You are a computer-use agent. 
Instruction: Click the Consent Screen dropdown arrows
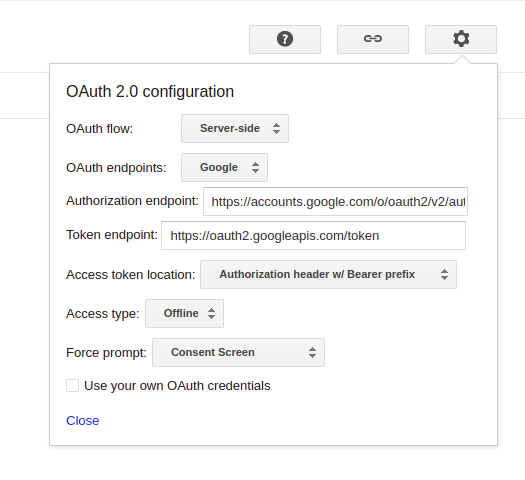pos(312,352)
